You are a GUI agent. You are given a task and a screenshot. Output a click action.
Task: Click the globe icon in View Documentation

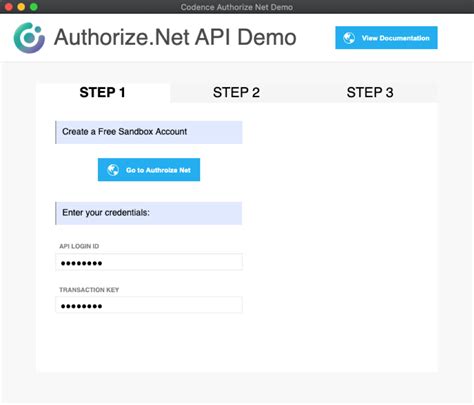[349, 38]
